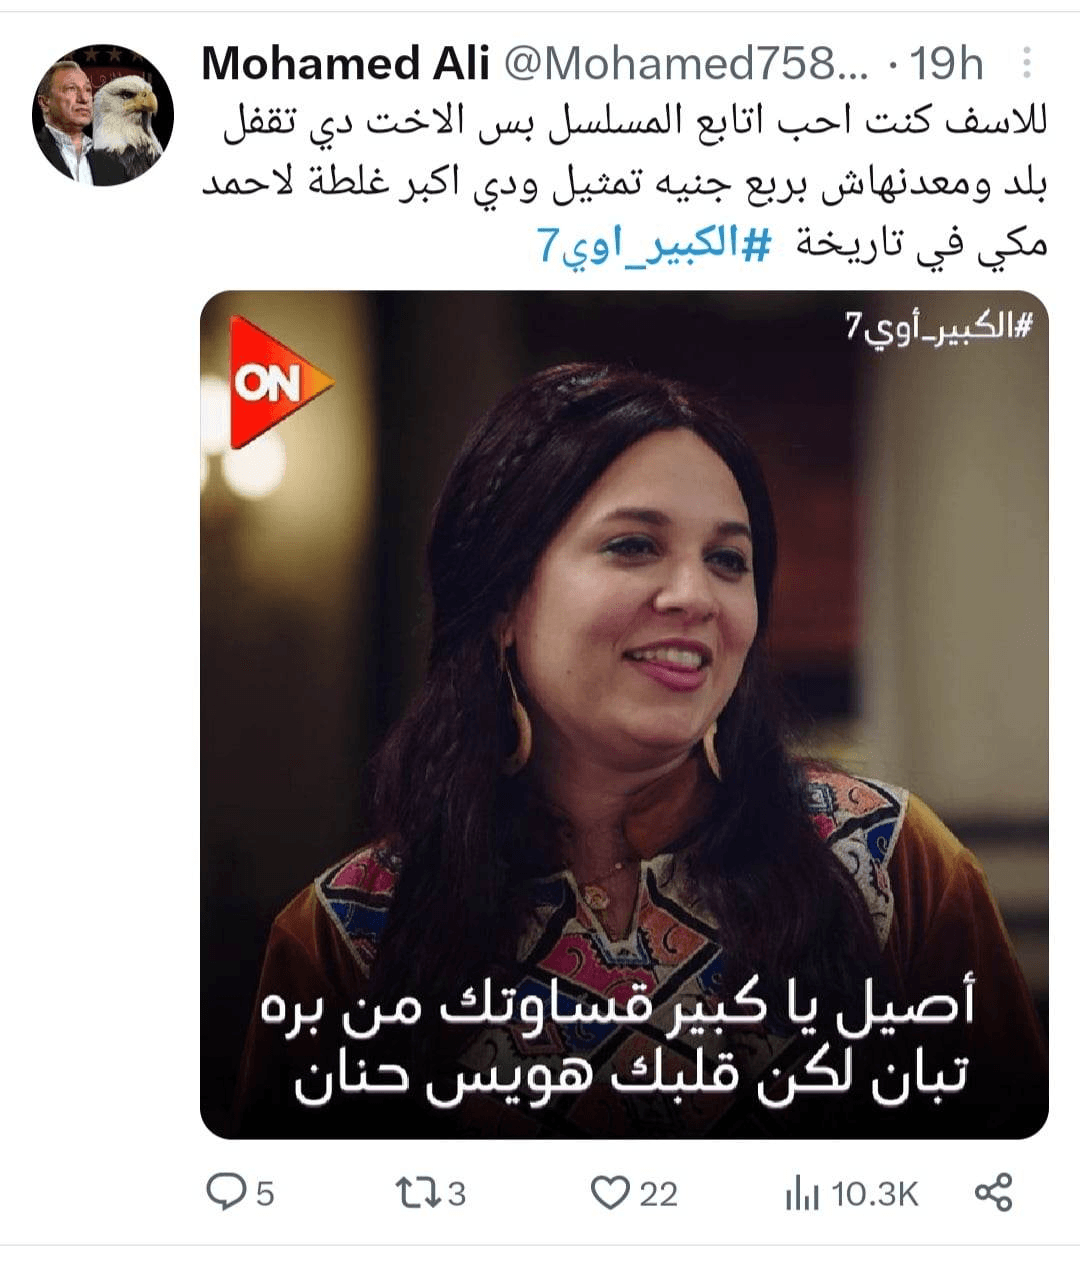Click the hashtag overlay on image corner
1080x1261 pixels.
(x=938, y=326)
